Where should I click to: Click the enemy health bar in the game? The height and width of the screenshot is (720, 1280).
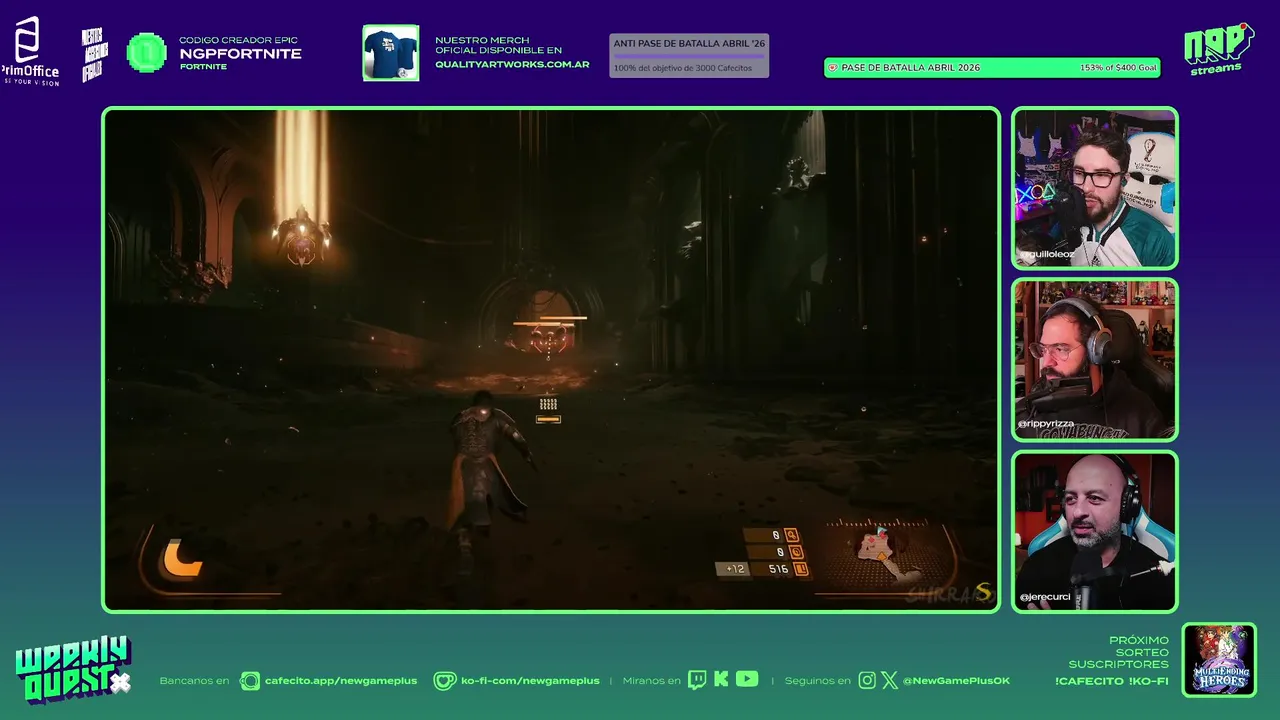coord(549,321)
